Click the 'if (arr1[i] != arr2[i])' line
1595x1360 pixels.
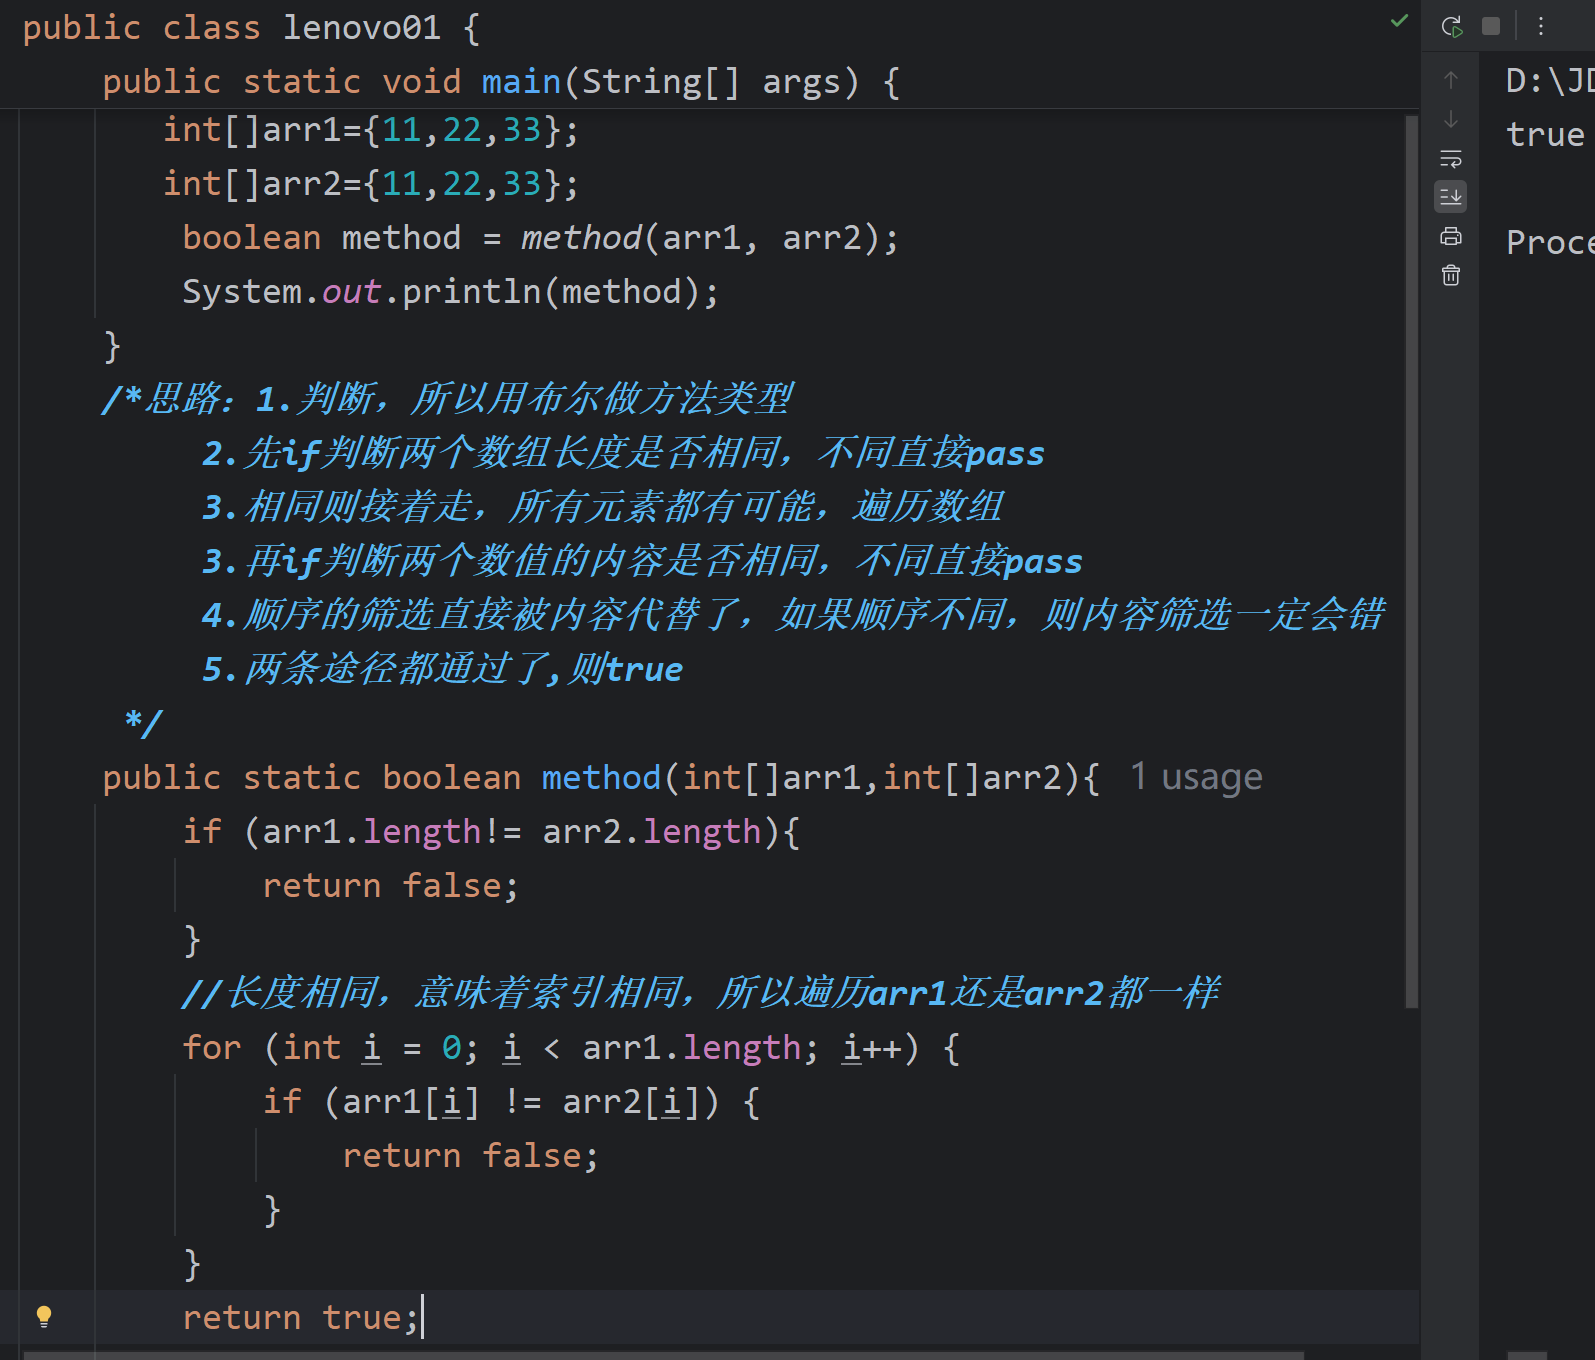coord(511,1101)
